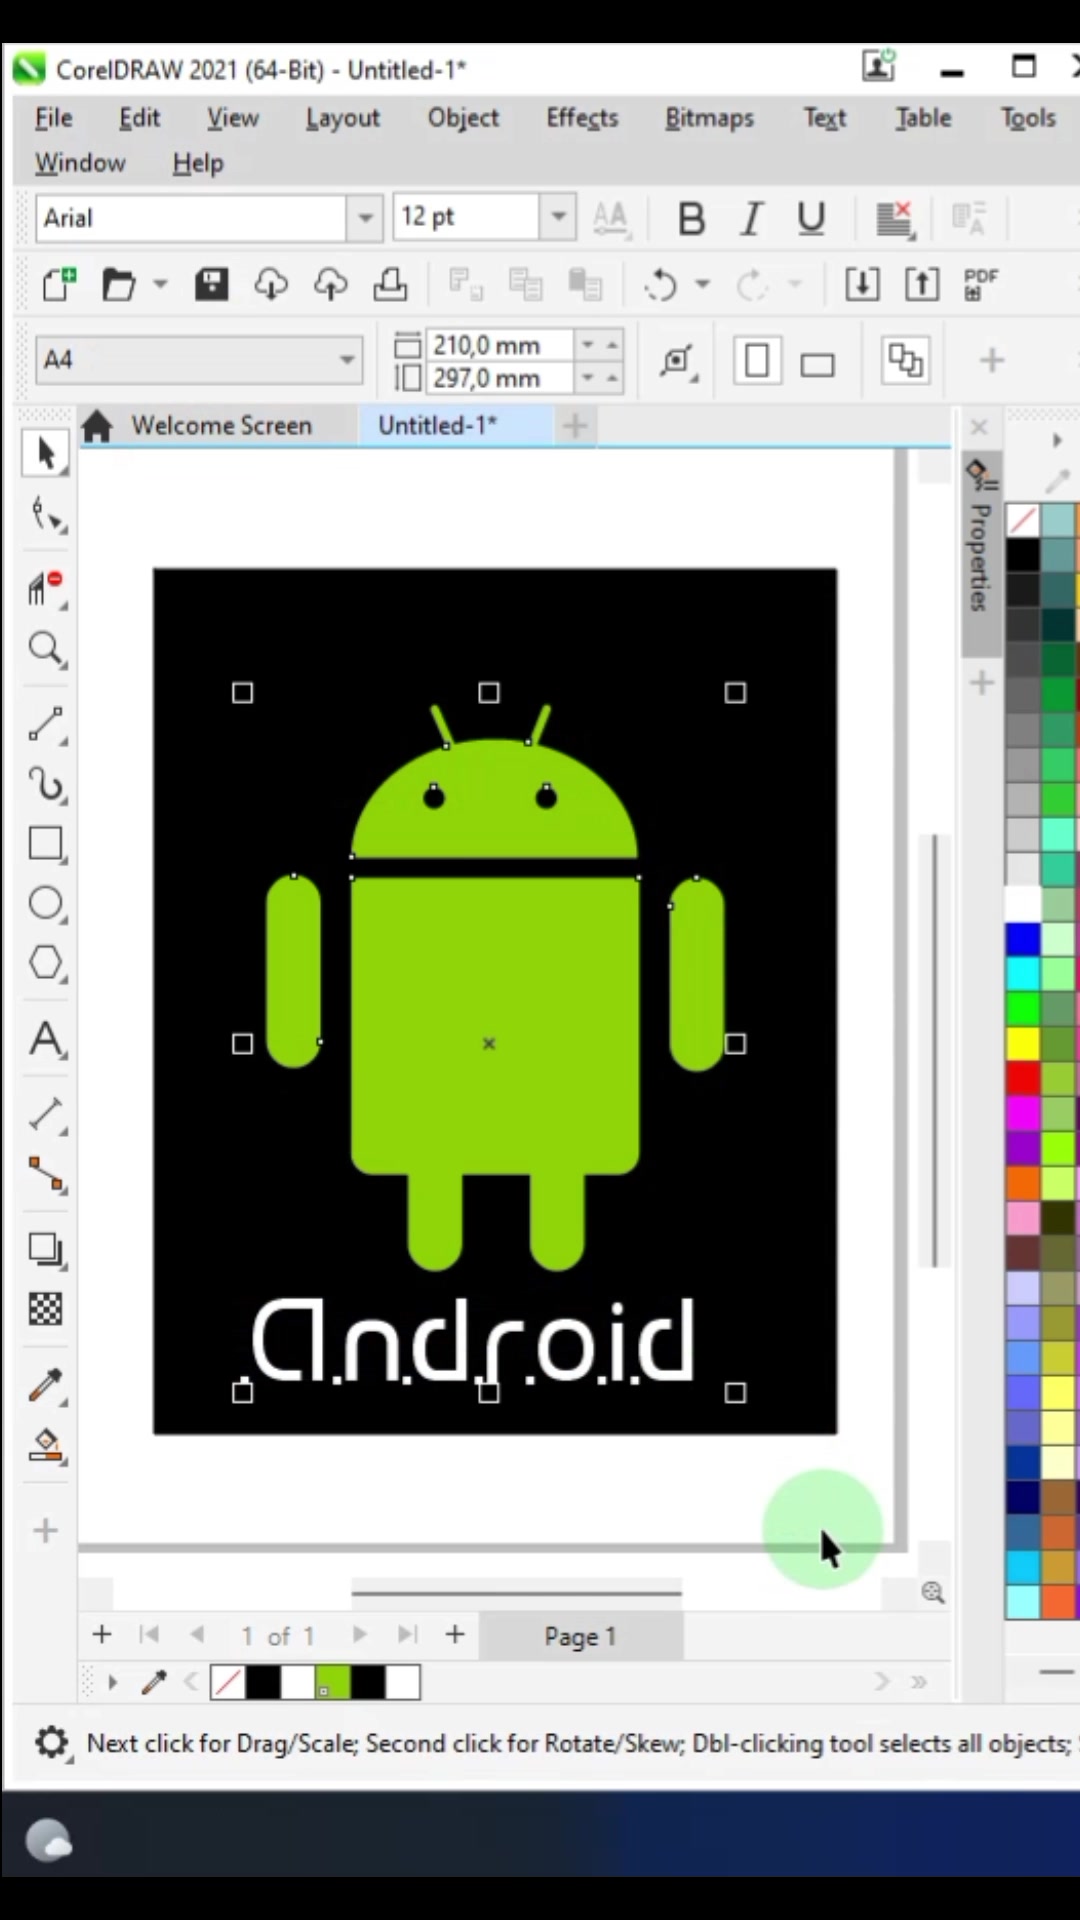Select the Crop tool in toolbox

pyautogui.click(x=46, y=589)
